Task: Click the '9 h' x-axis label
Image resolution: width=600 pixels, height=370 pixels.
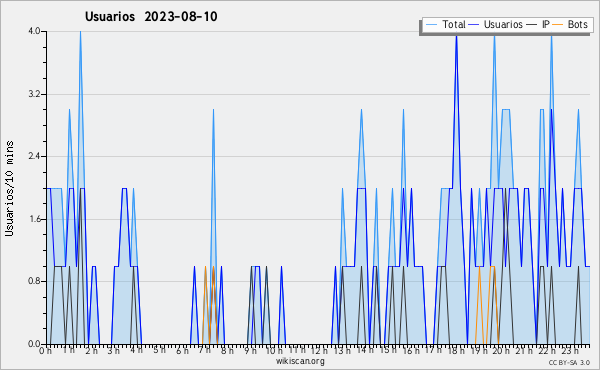Action: click(x=250, y=351)
